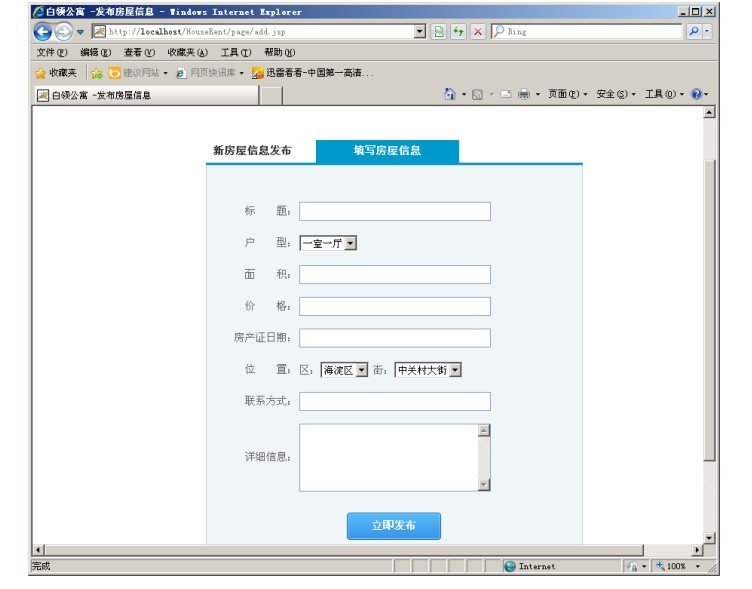
Task: Open the Home icon dropdown arrow
Action: 464,94
